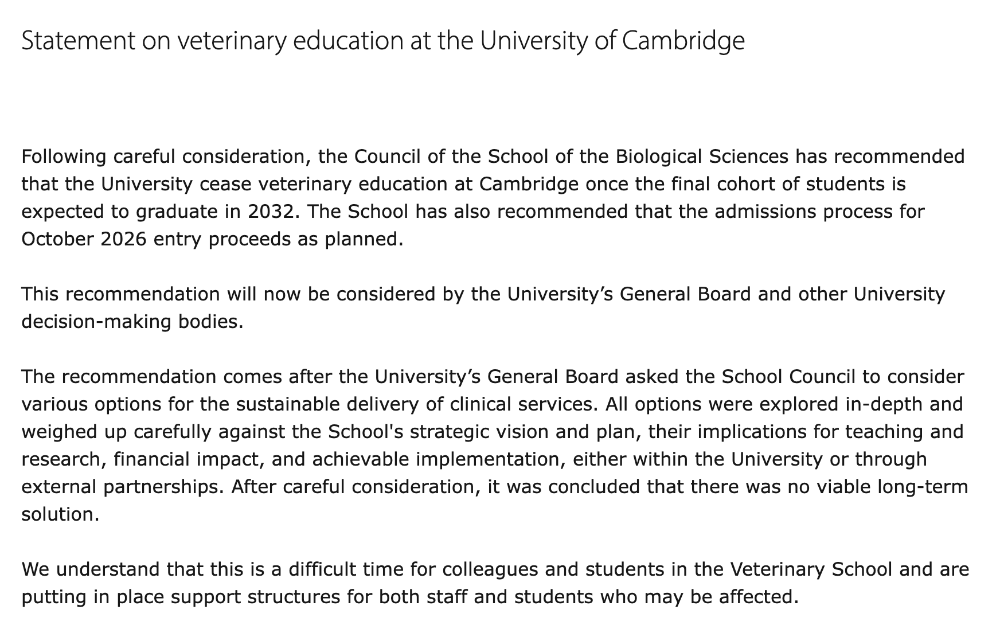Click the phrase "decision-making bodies"
Image resolution: width=1000 pixels, height=630 pixels.
[x=131, y=323]
